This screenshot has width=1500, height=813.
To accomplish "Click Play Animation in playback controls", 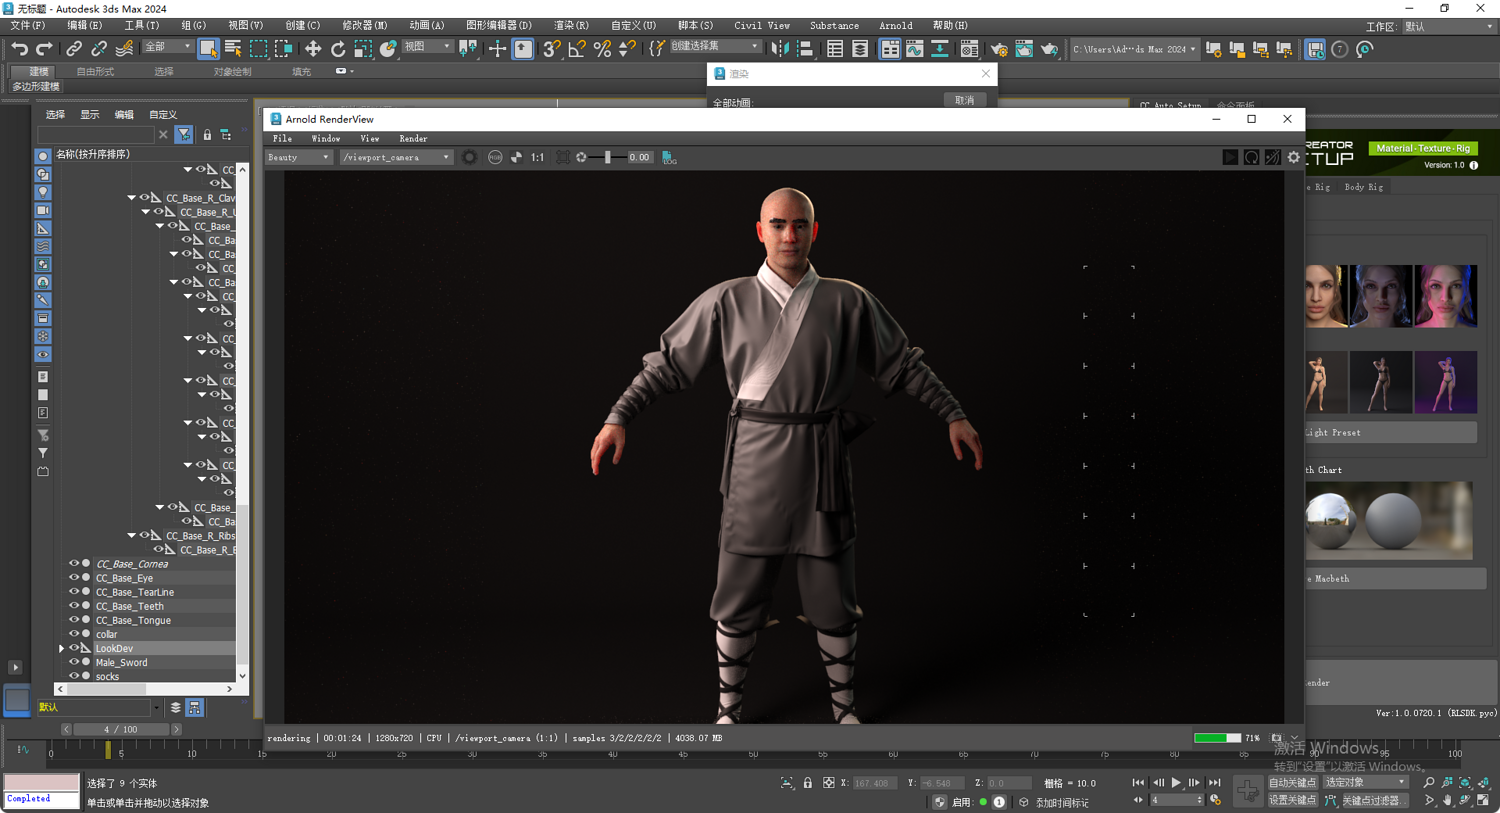I will tap(1176, 783).
